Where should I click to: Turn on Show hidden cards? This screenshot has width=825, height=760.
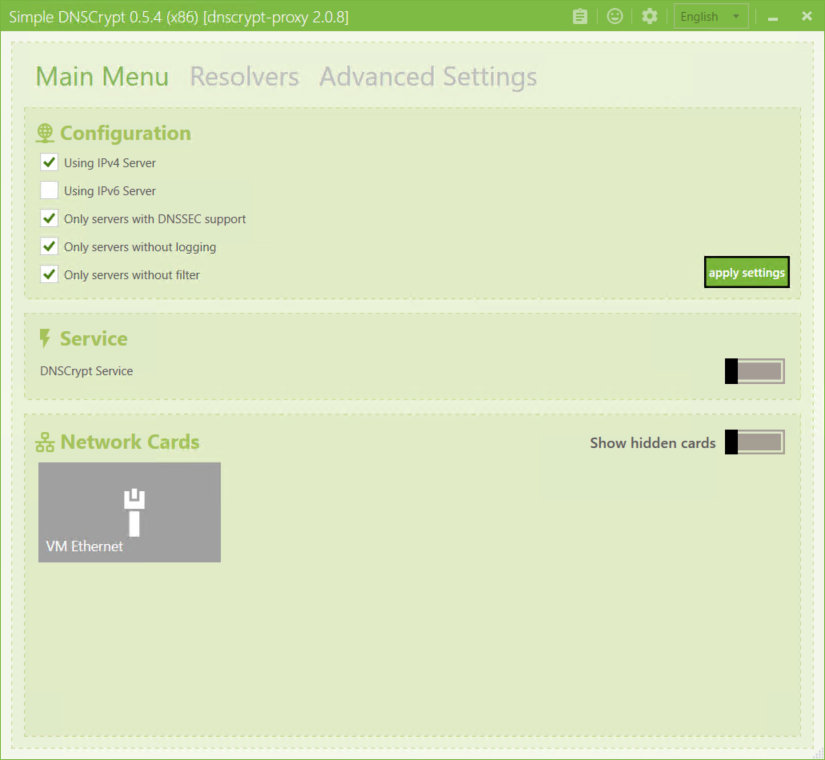754,441
